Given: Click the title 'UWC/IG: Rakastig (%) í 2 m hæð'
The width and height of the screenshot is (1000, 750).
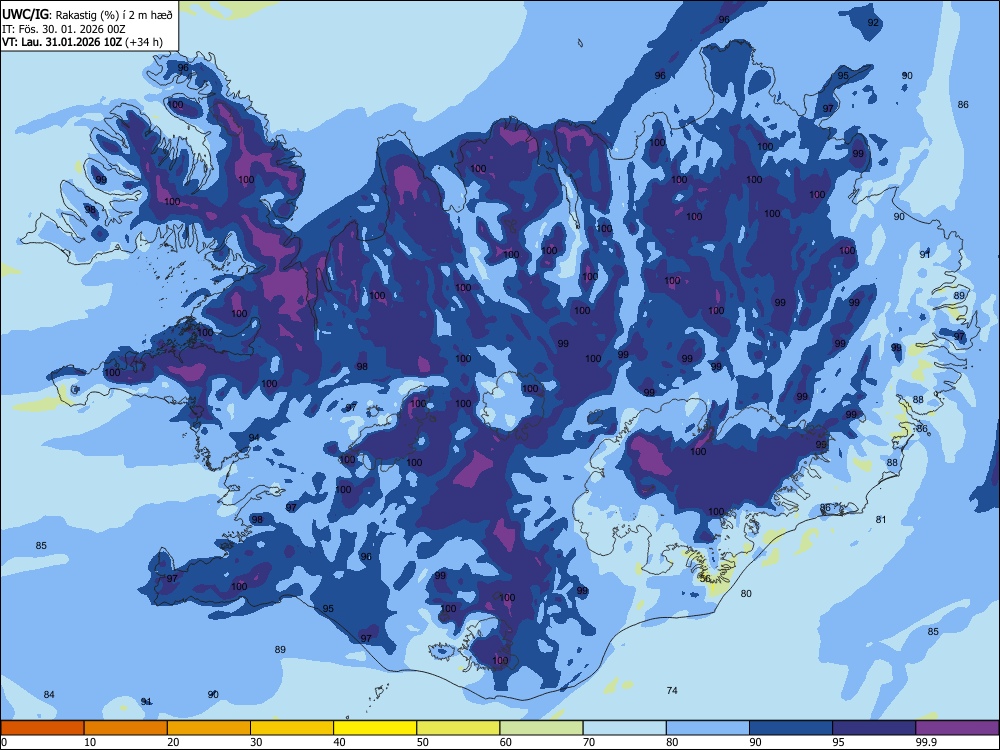Looking at the screenshot, I should 87,15.
